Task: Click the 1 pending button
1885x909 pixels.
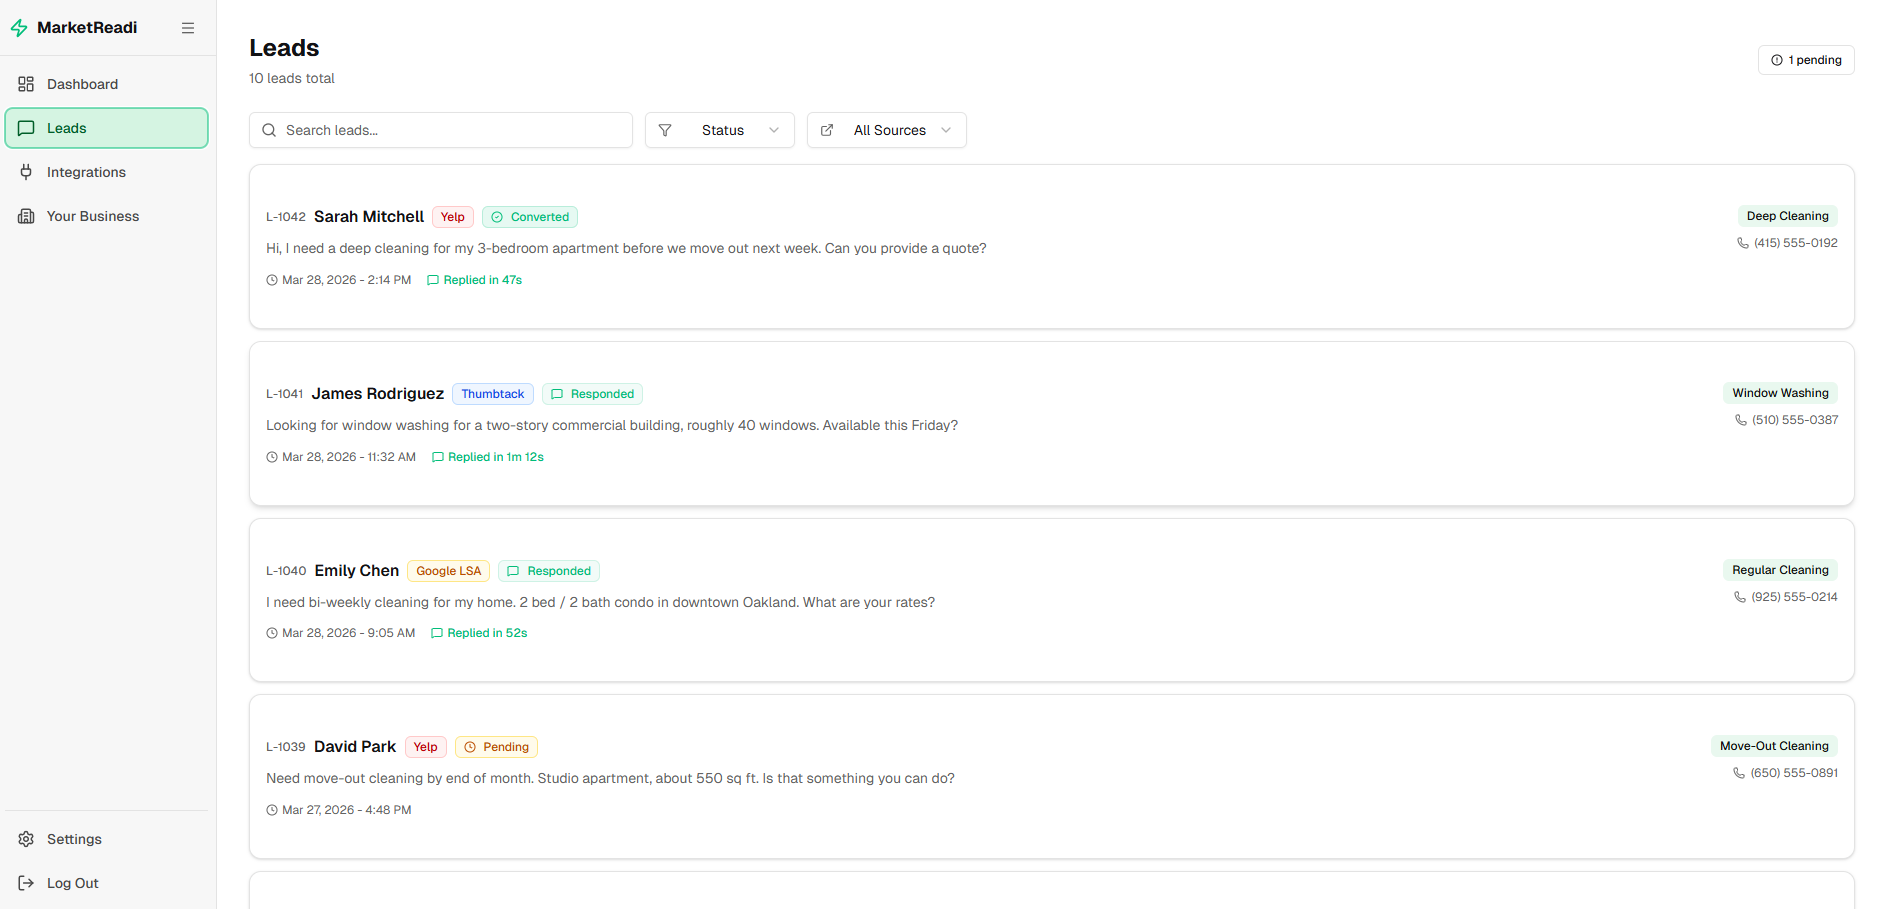Action: [1806, 60]
